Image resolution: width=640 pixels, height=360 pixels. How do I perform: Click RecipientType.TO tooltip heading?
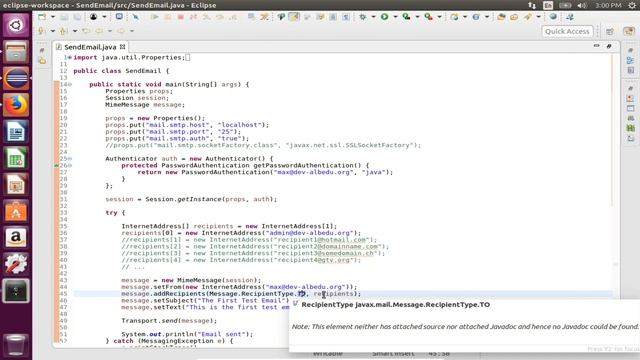[x=395, y=305]
